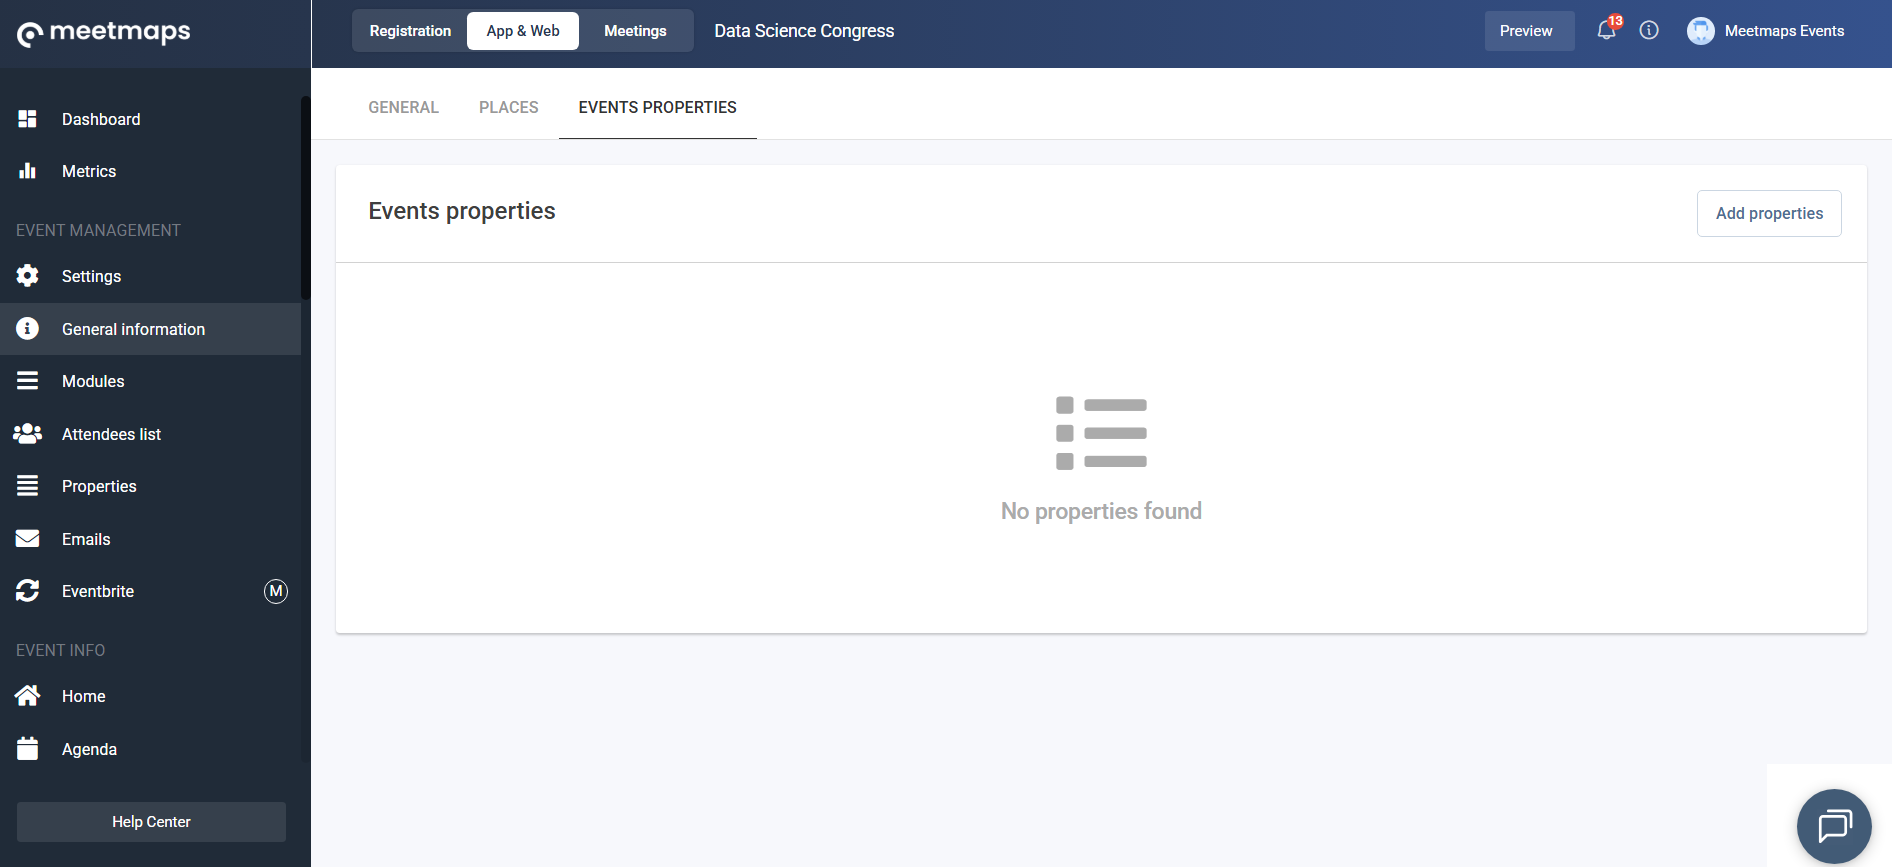Open Agenda in sidebar

pyautogui.click(x=150, y=749)
